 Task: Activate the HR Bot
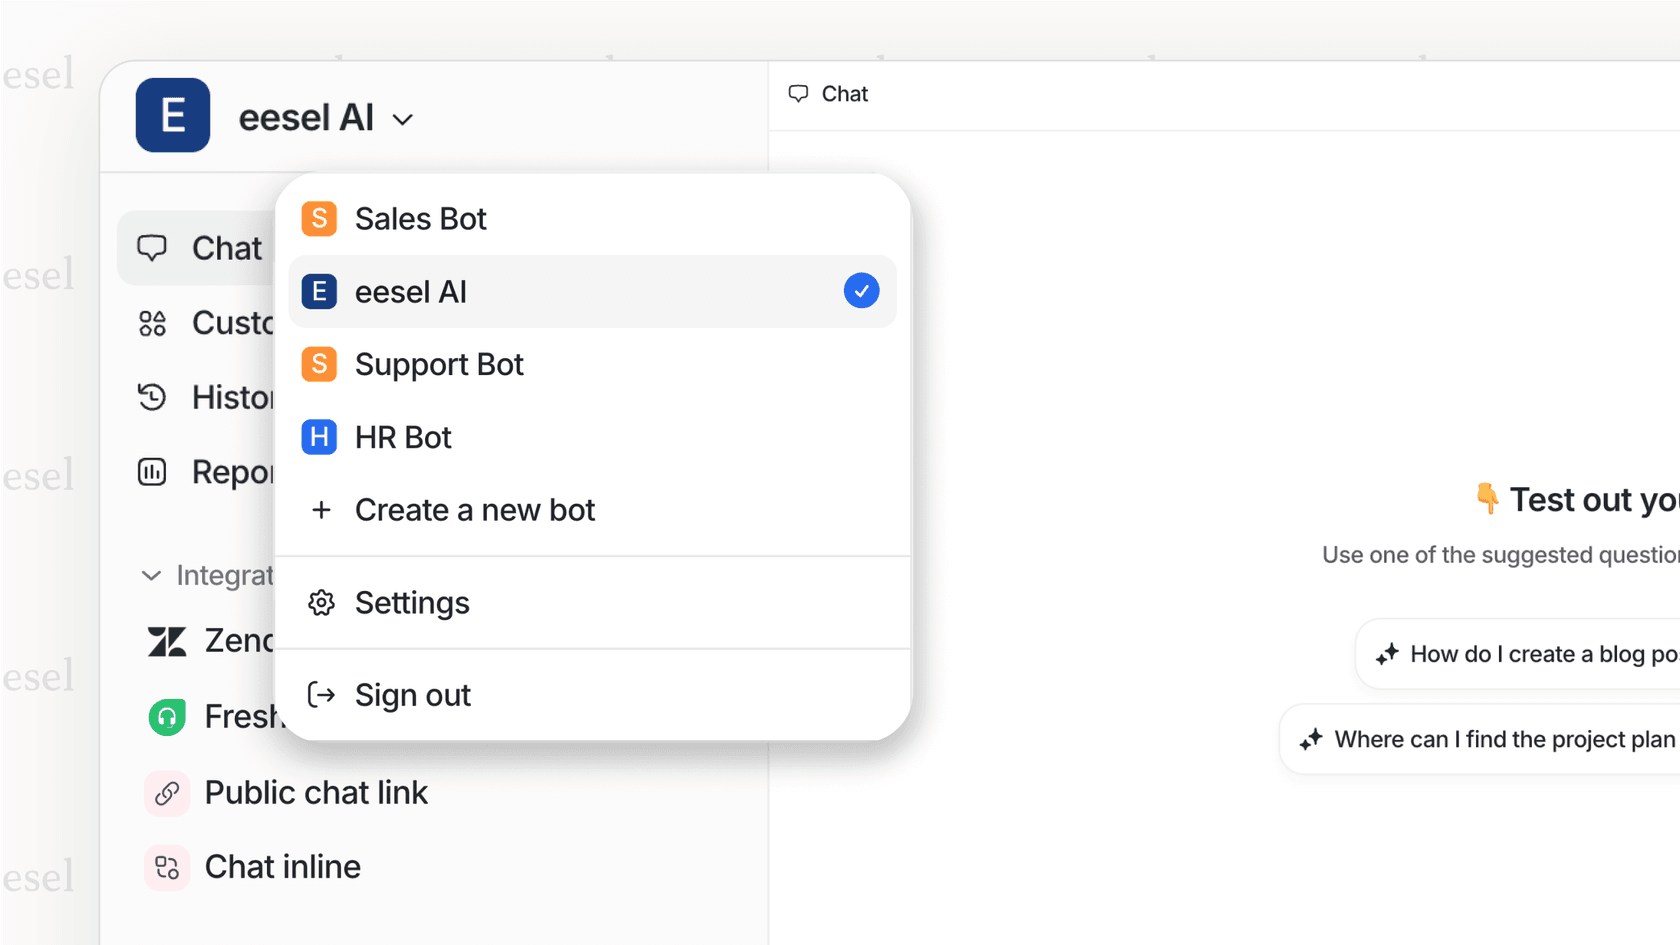point(403,437)
